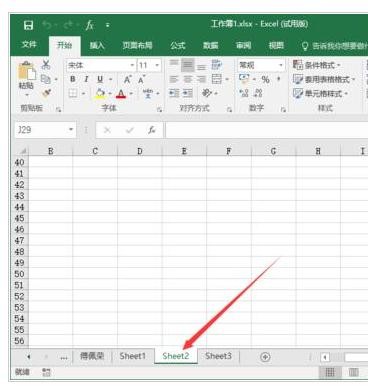Toggle Middle Align icon

coord(188,65)
